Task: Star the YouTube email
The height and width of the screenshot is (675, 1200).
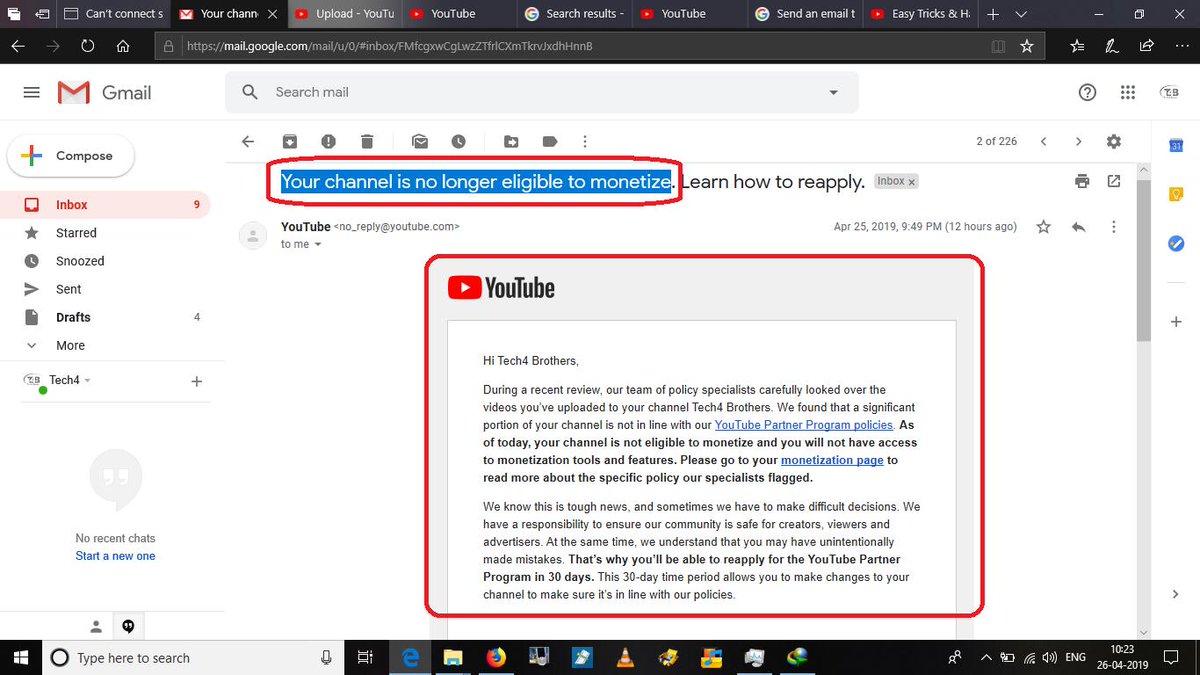Action: click(1044, 227)
